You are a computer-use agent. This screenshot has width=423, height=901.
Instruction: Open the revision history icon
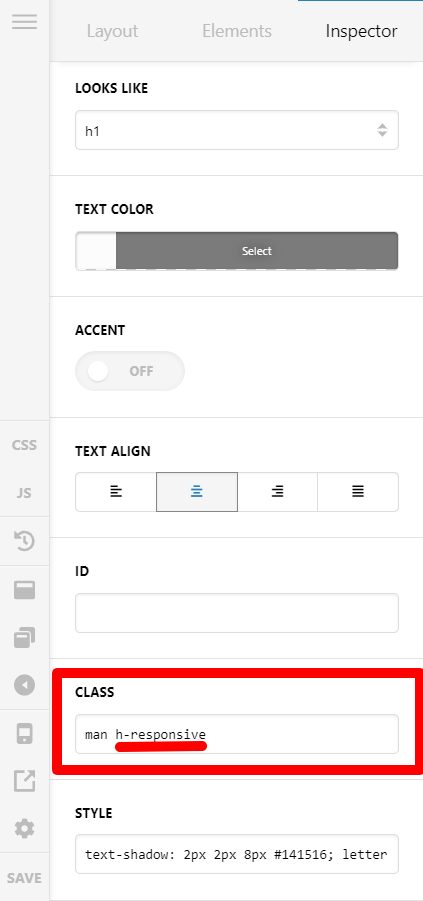(x=24, y=541)
